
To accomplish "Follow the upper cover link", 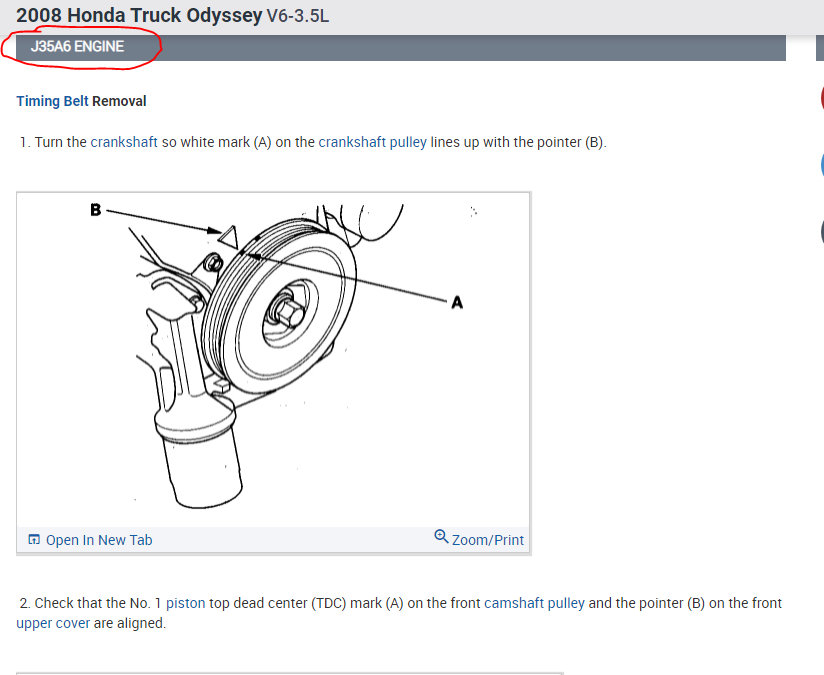I will (x=53, y=623).
